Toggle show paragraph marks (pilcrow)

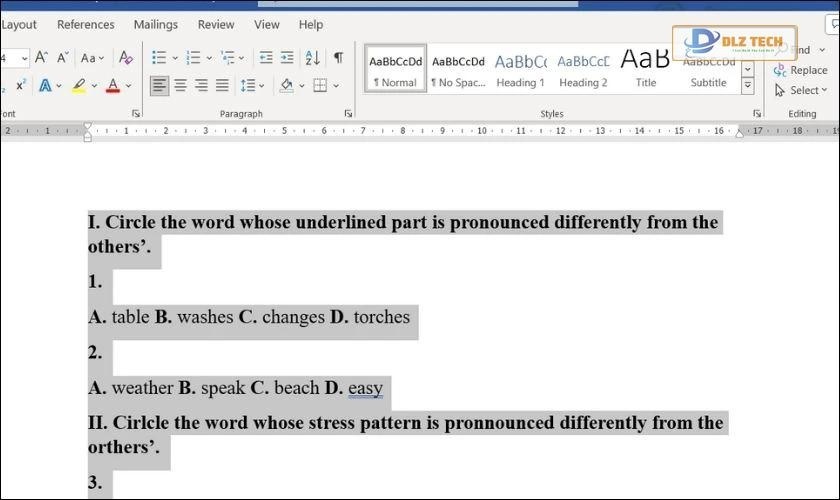(x=338, y=58)
